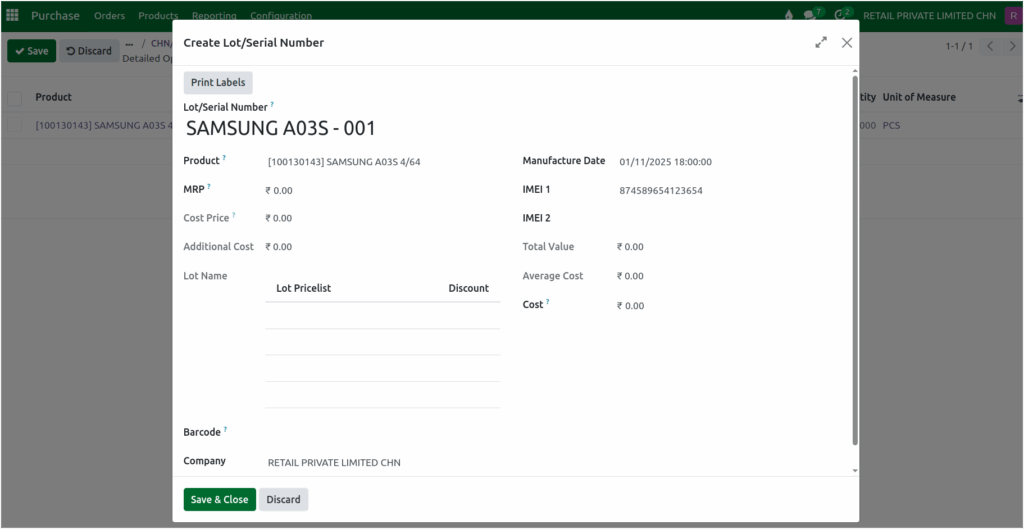Click the droplet debug icon
Image resolution: width=1024 pixels, height=529 pixels.
[x=789, y=16]
